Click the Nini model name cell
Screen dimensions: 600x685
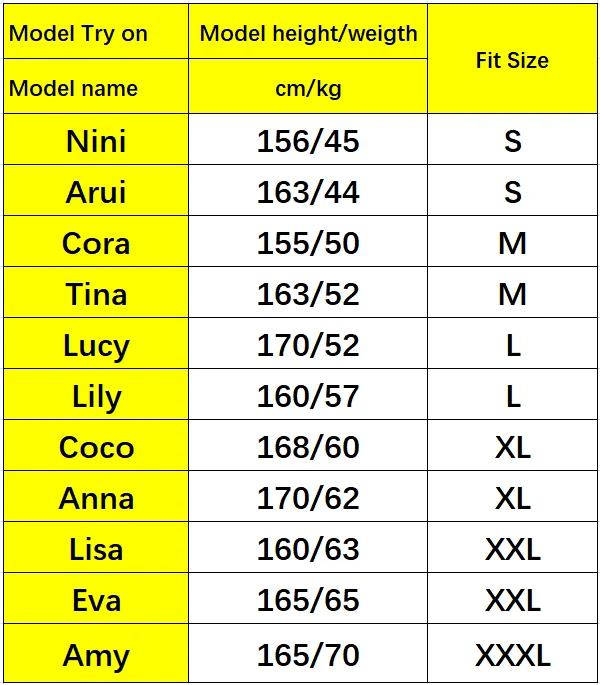(96, 140)
